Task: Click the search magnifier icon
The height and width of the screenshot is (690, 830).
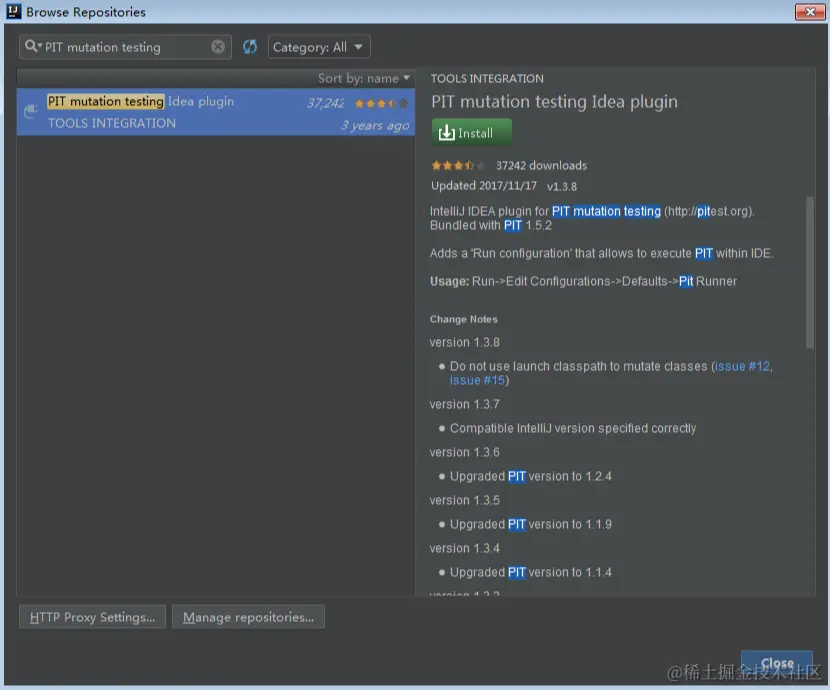Action: (x=32, y=47)
